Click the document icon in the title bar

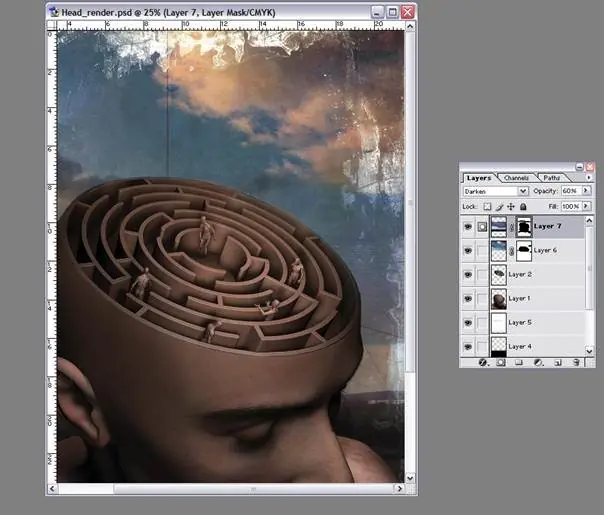(x=54, y=12)
